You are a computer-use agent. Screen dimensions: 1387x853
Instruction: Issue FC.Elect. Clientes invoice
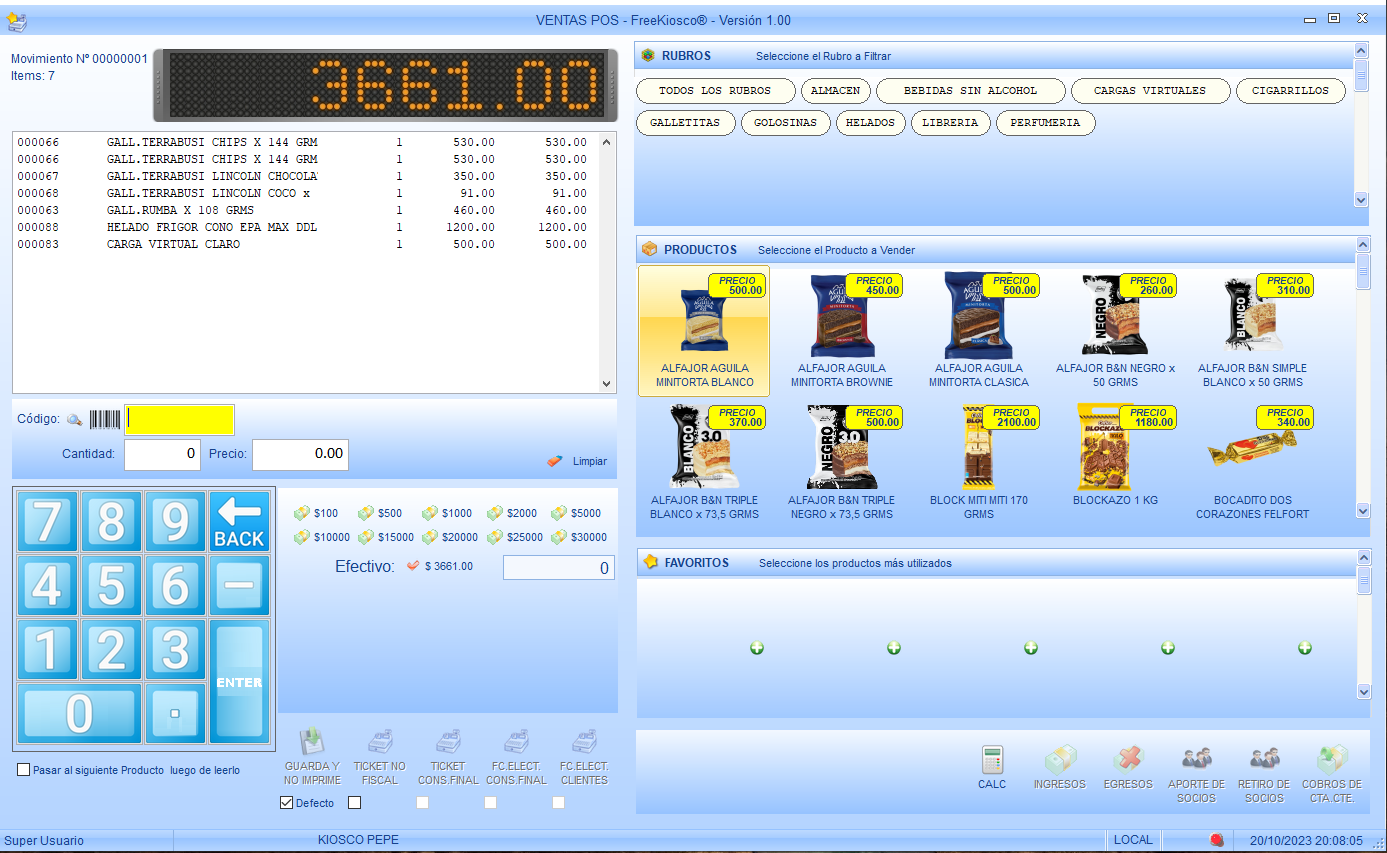(x=584, y=756)
